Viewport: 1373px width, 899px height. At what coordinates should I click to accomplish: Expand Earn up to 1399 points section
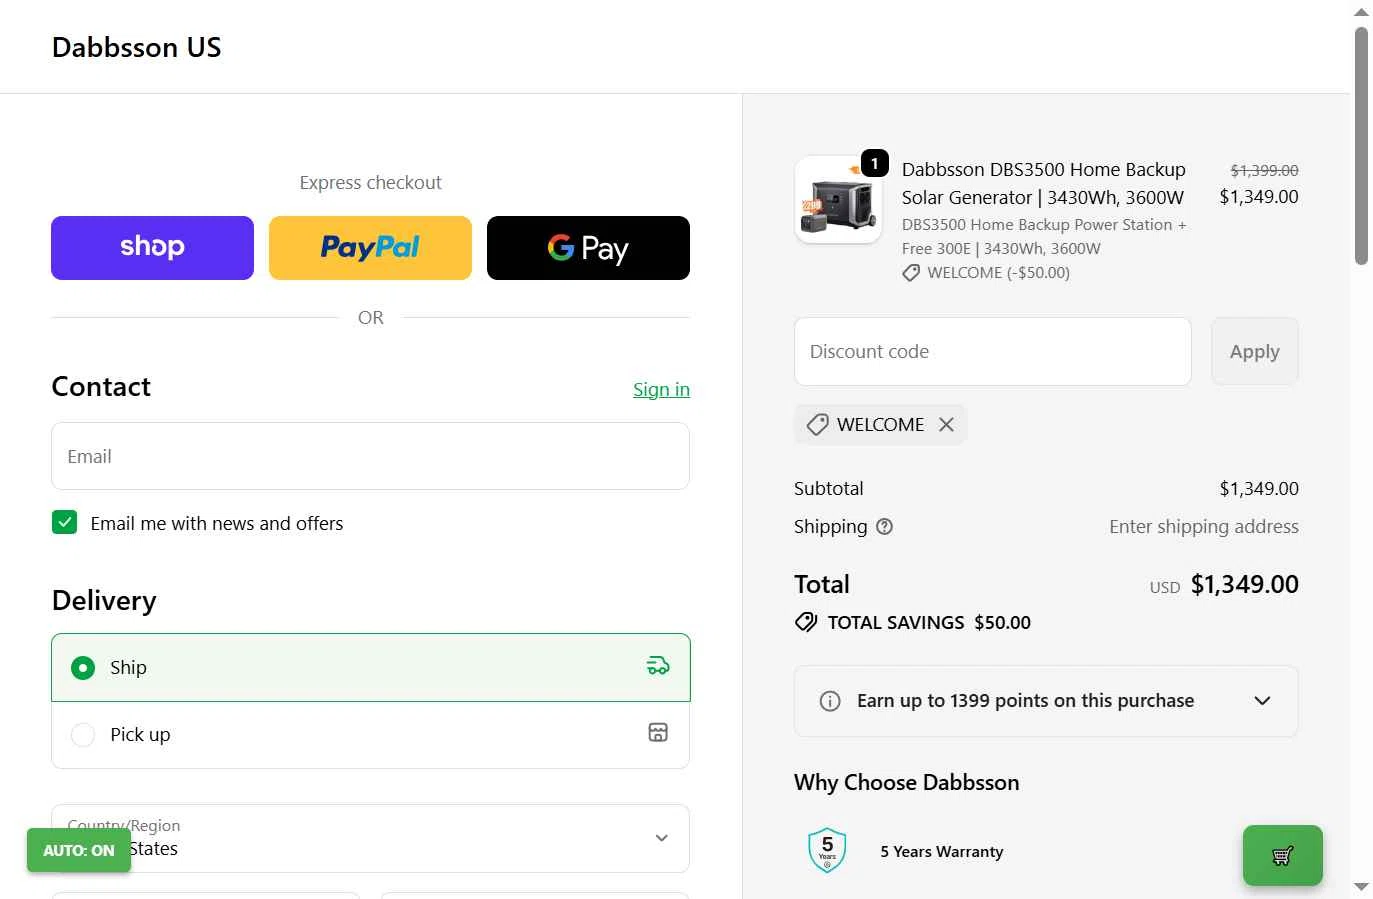(1046, 701)
